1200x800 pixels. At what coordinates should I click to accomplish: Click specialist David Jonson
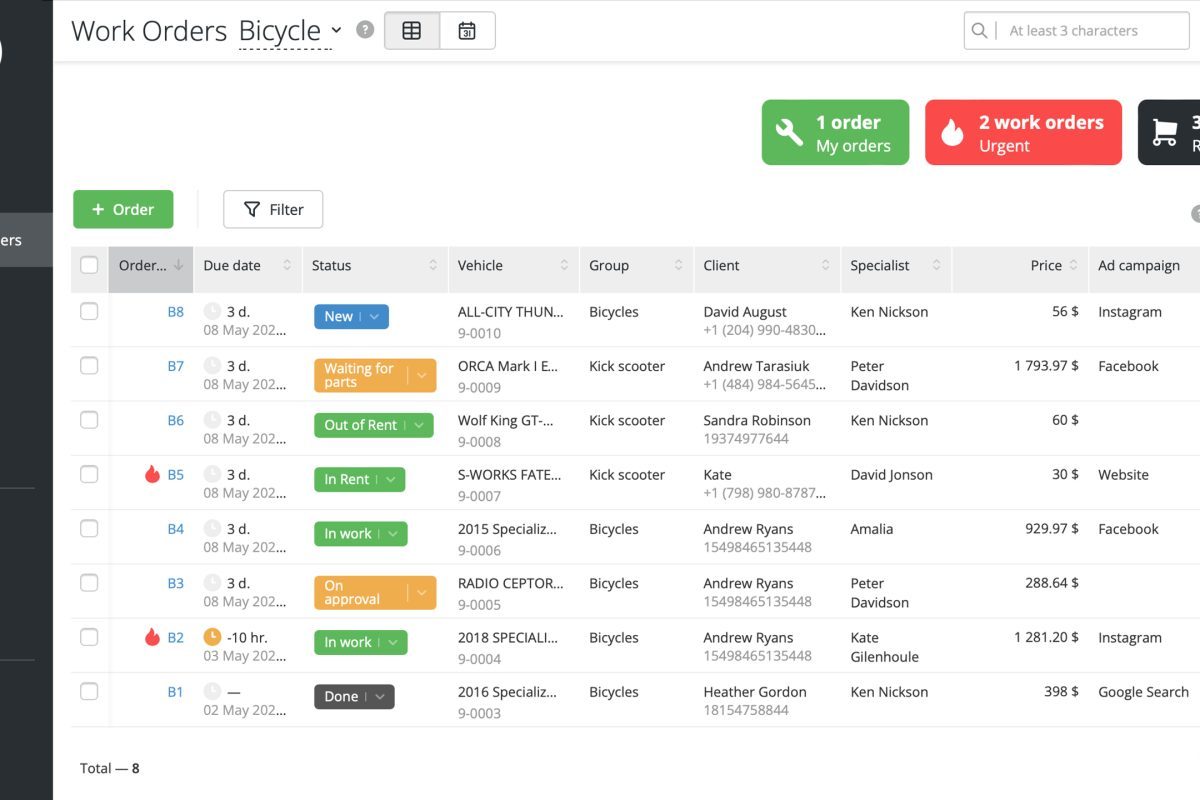tap(891, 475)
